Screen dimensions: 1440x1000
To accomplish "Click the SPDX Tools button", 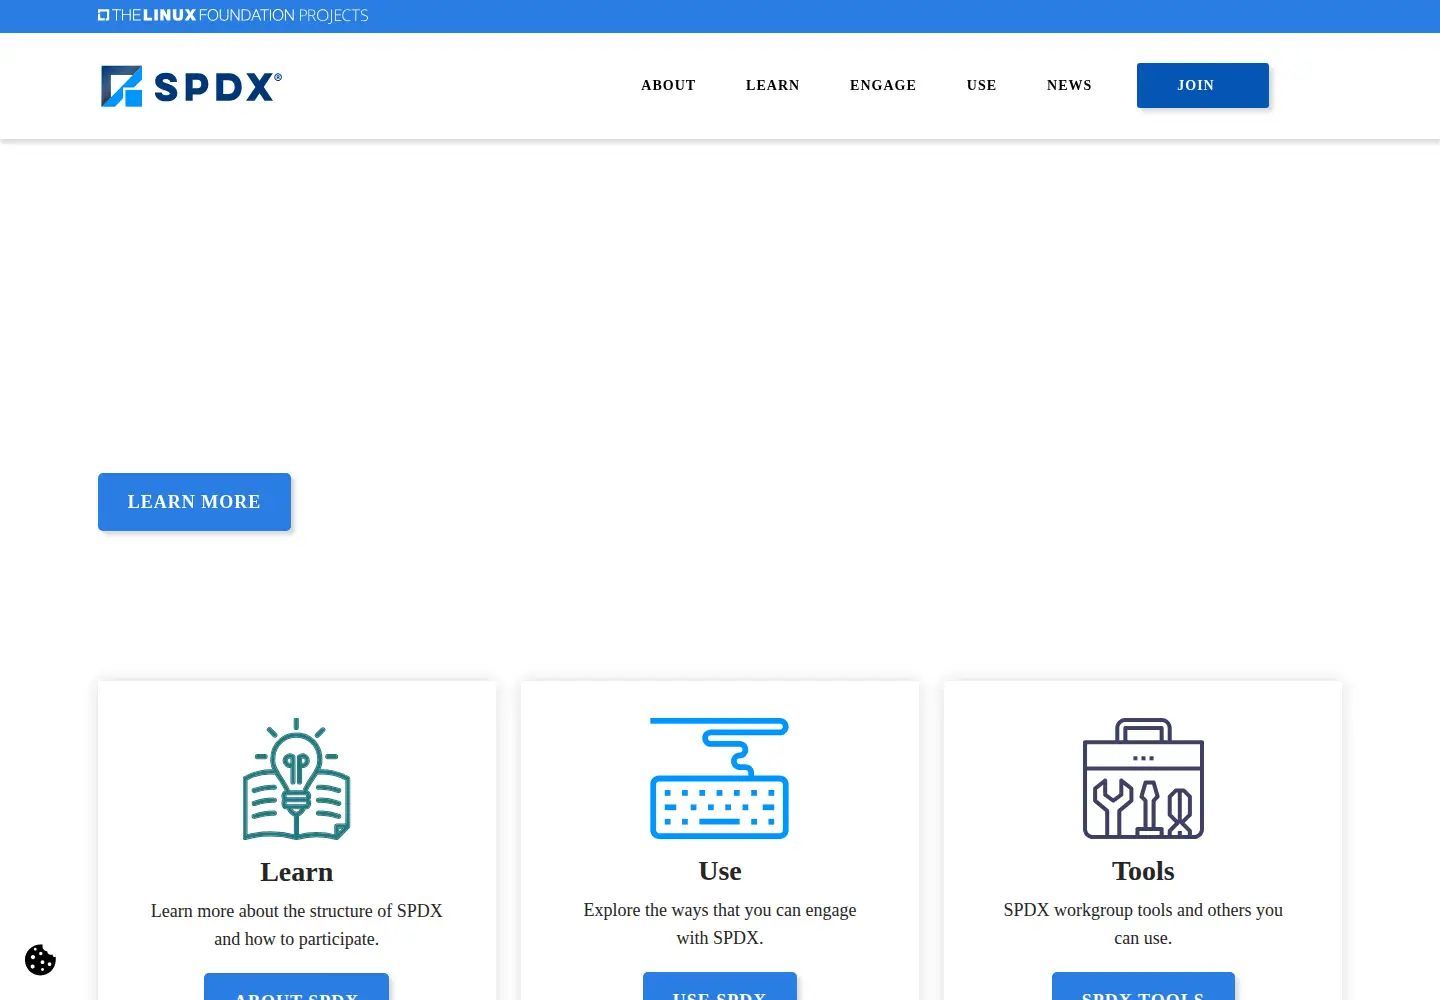I will pyautogui.click(x=1143, y=987).
